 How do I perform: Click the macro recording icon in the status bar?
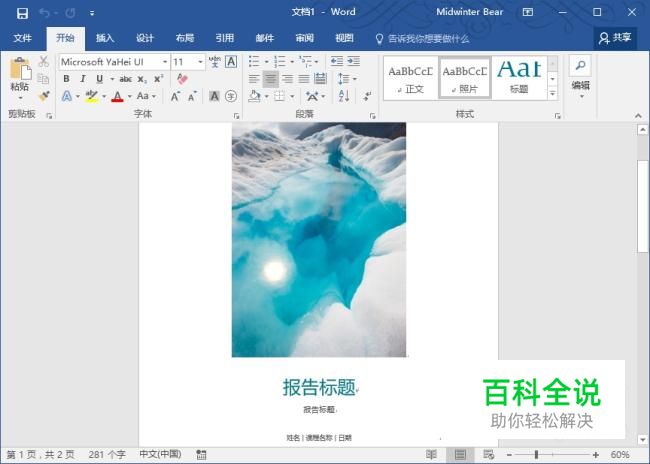(201, 454)
